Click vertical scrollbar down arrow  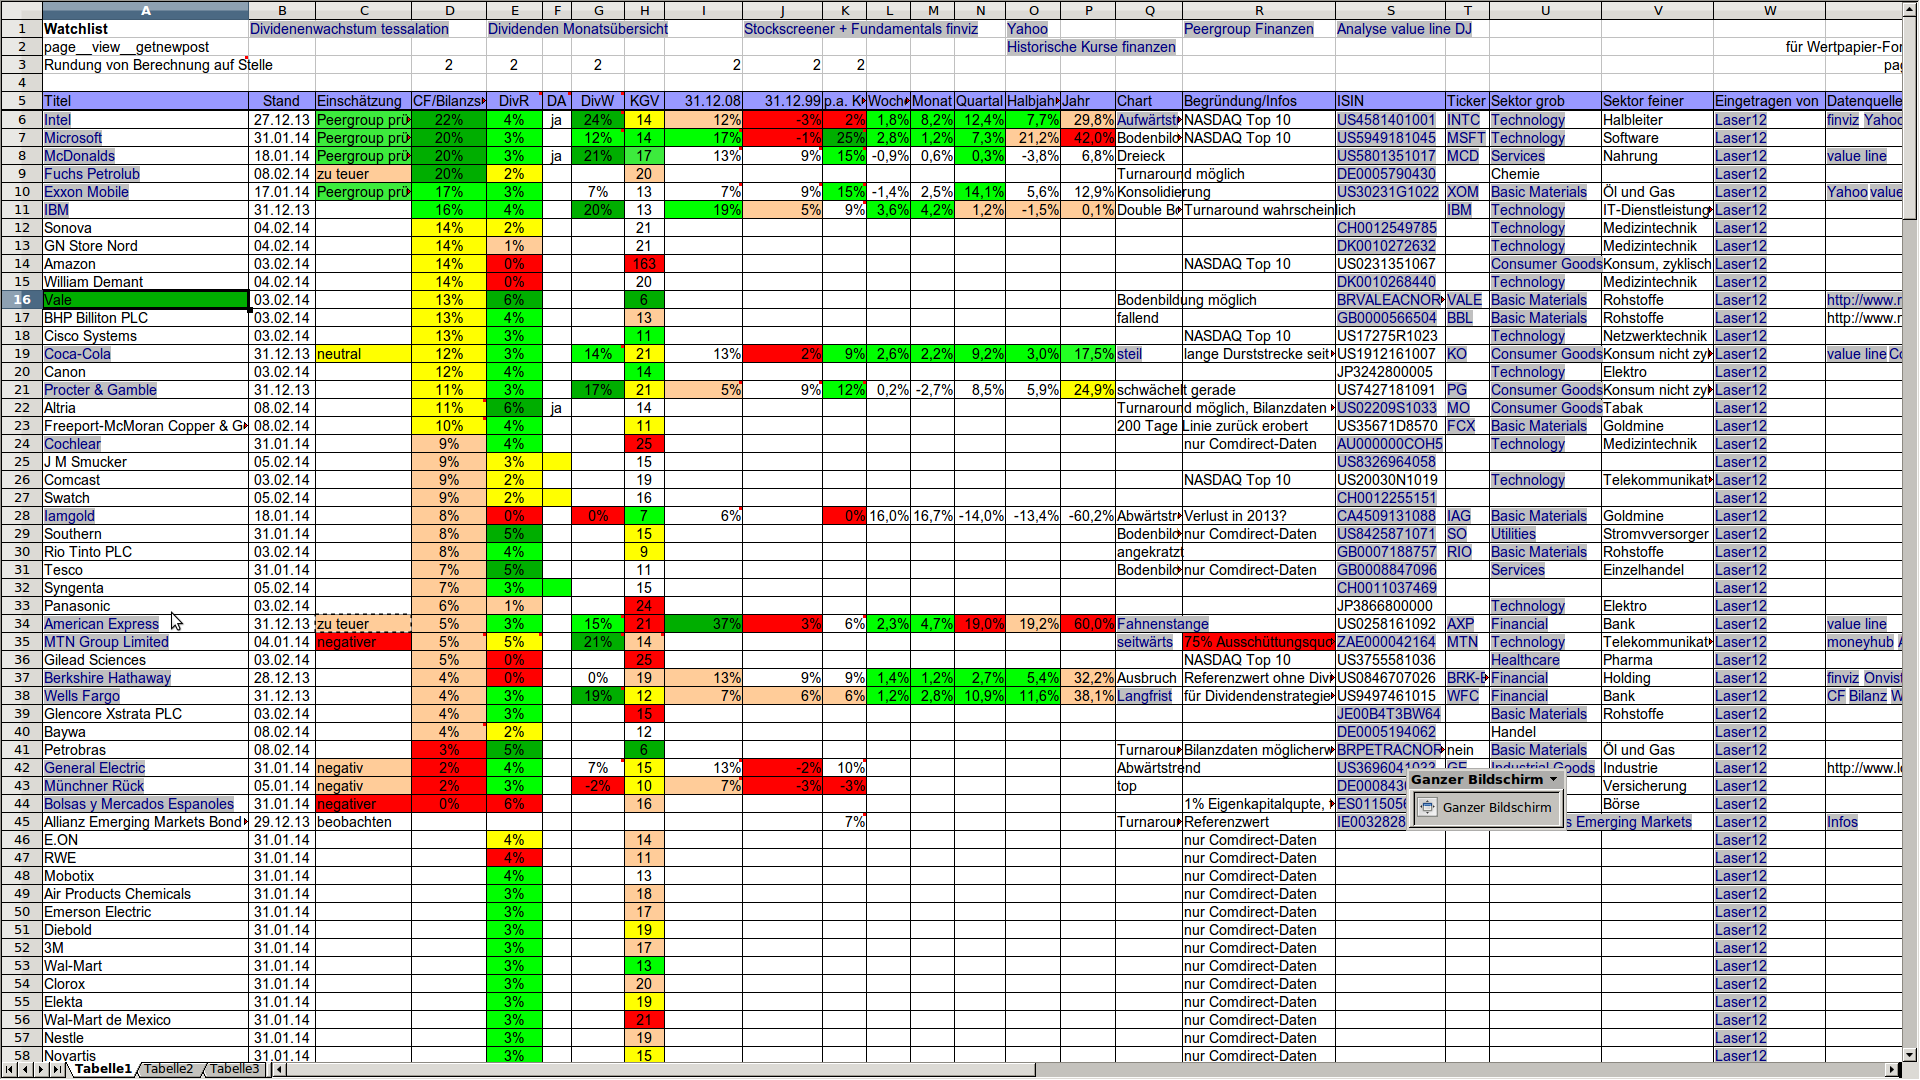(x=1909, y=1054)
